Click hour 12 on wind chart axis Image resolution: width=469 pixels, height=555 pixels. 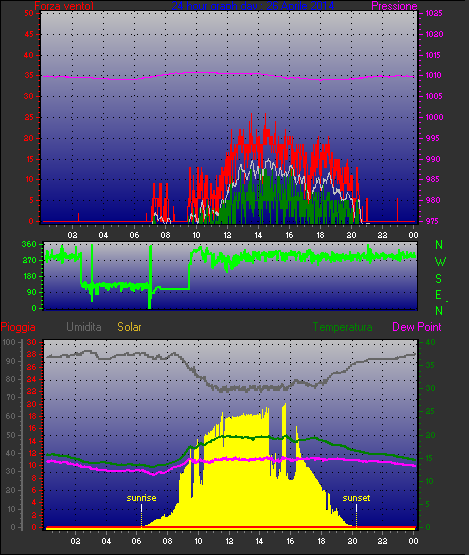click(x=227, y=235)
